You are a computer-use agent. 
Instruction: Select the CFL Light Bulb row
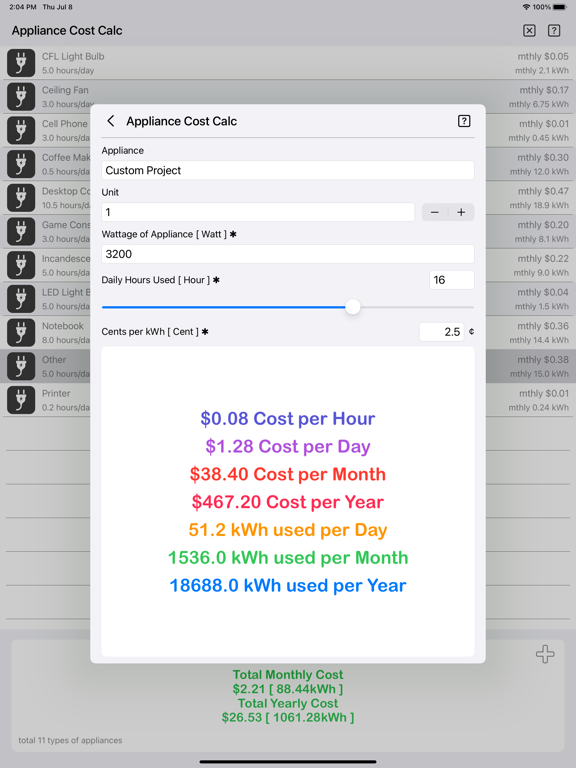(288, 63)
